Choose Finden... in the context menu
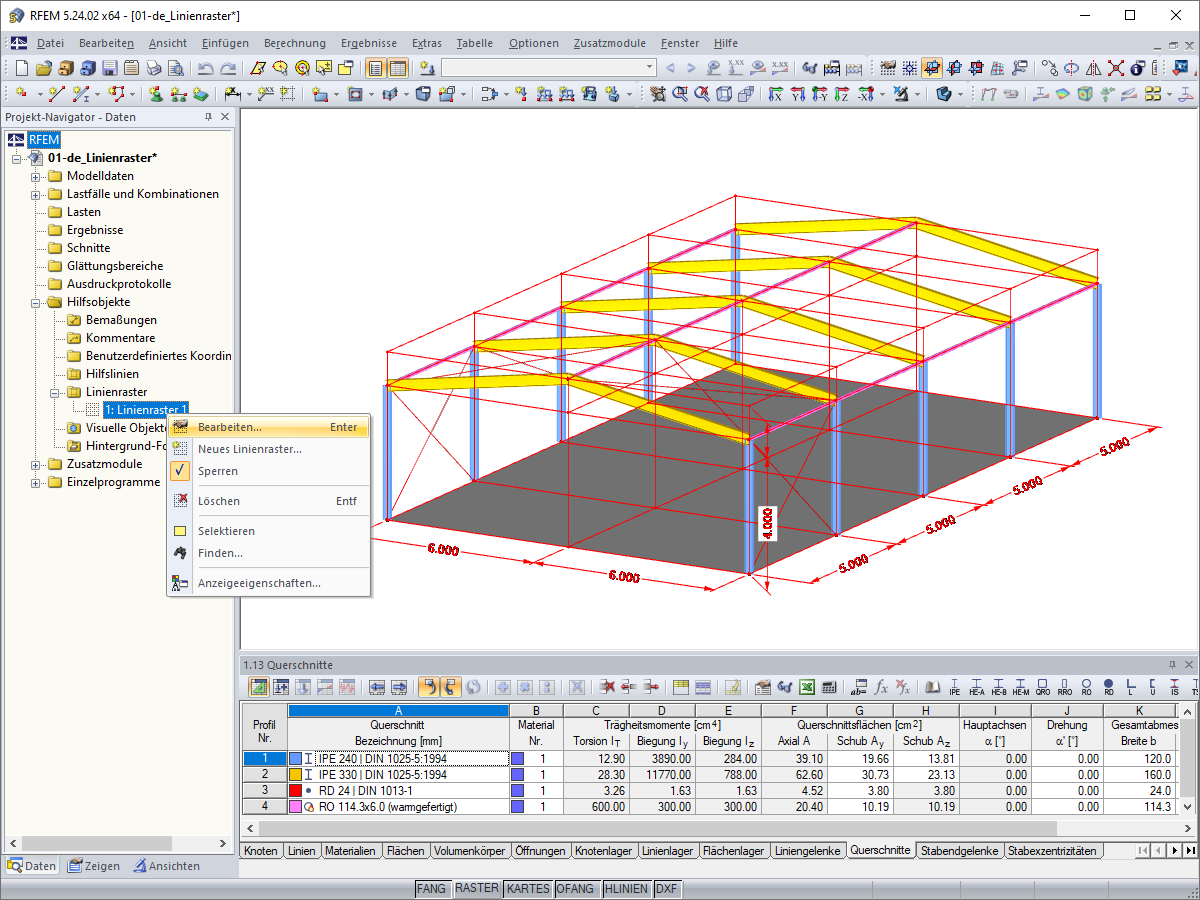 269,553
